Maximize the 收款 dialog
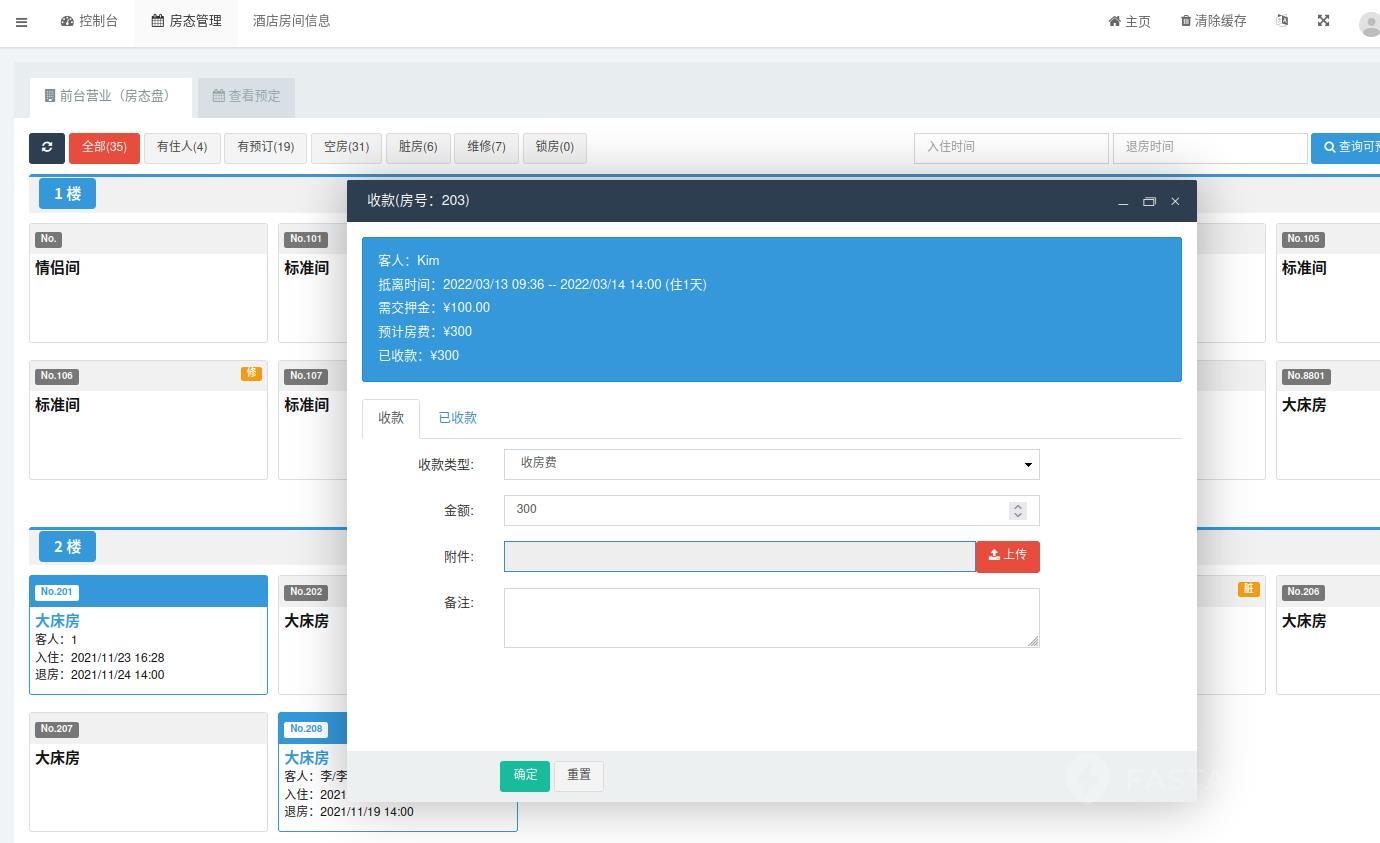The width and height of the screenshot is (1380, 843). 1149,202
